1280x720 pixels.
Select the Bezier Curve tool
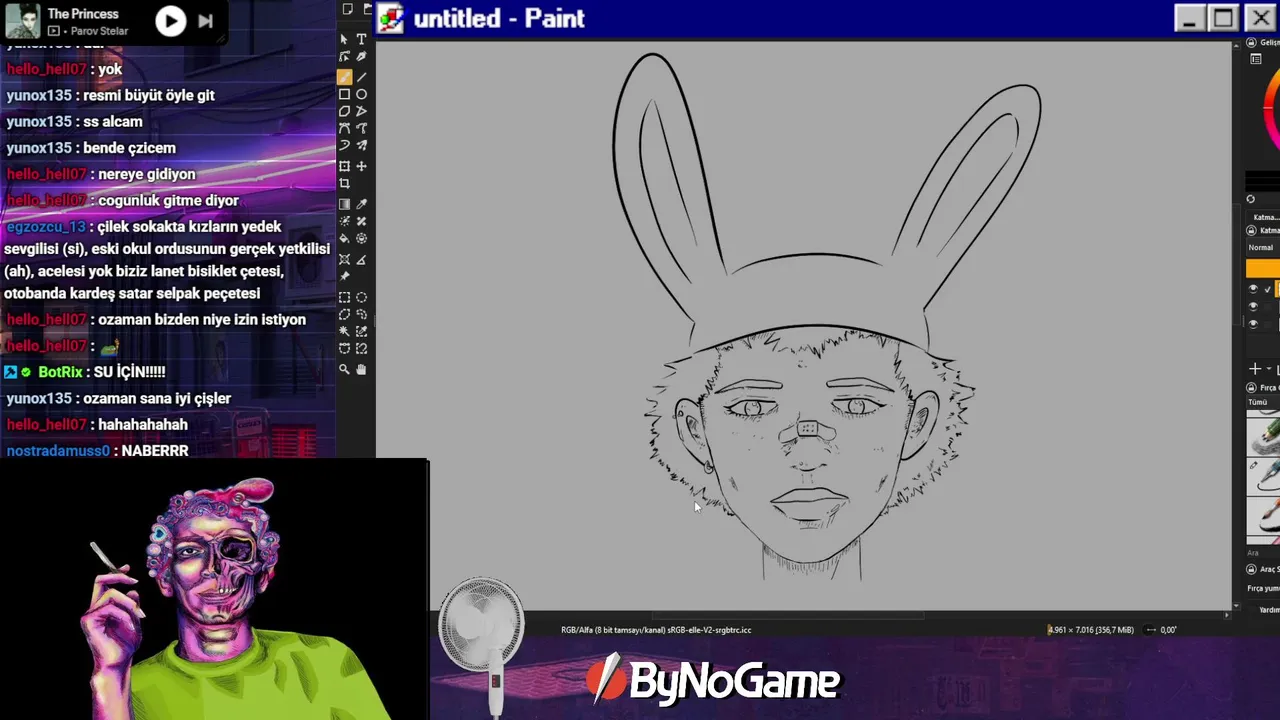(x=344, y=128)
